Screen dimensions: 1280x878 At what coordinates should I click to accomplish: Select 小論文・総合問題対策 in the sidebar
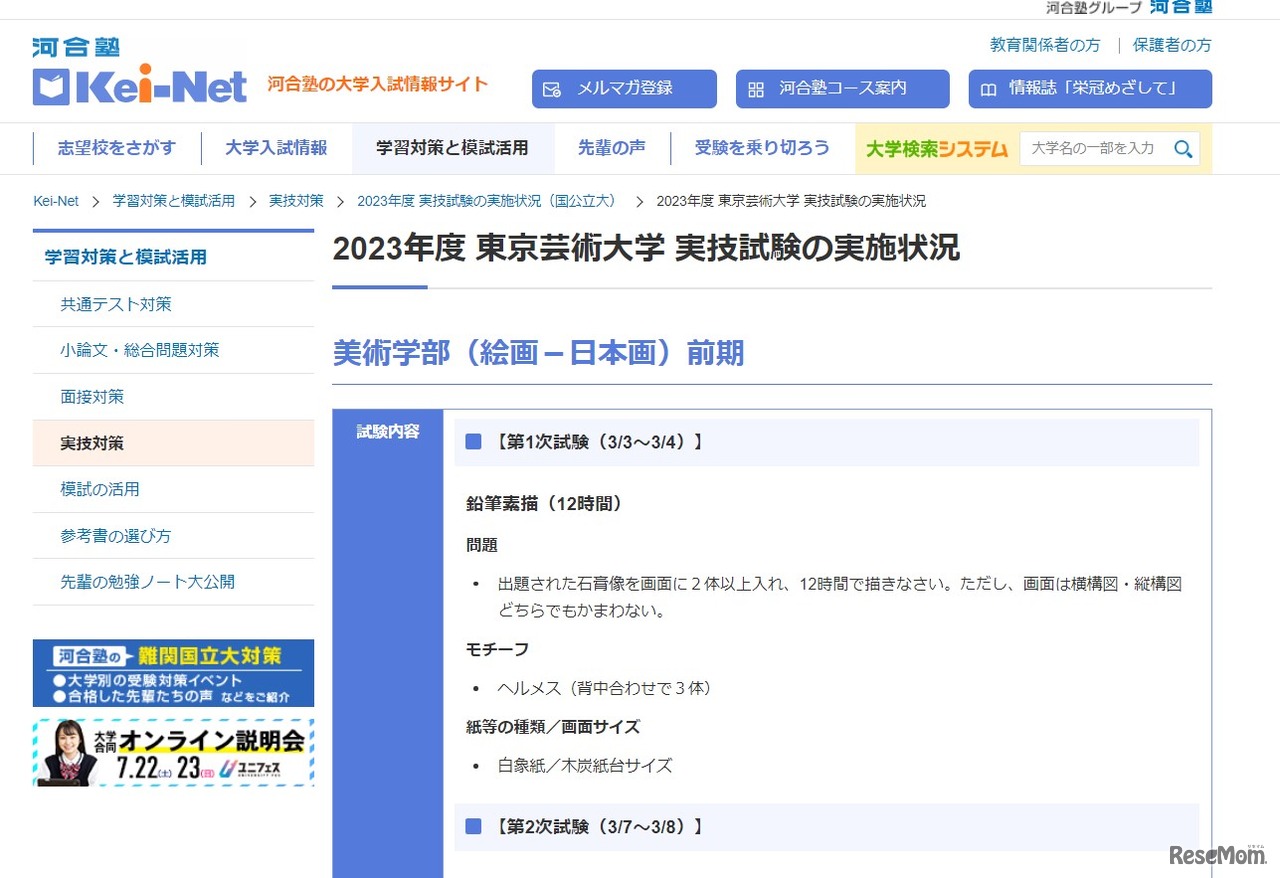pyautogui.click(x=139, y=350)
